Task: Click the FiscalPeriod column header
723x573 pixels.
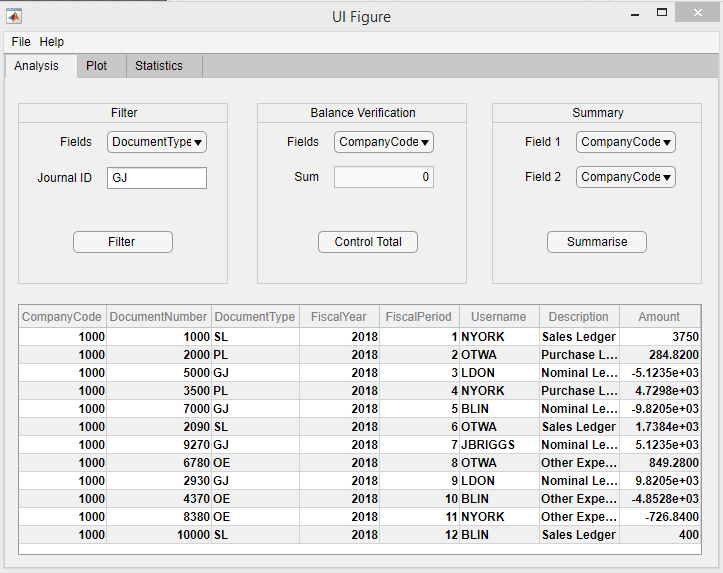Action: [x=419, y=317]
